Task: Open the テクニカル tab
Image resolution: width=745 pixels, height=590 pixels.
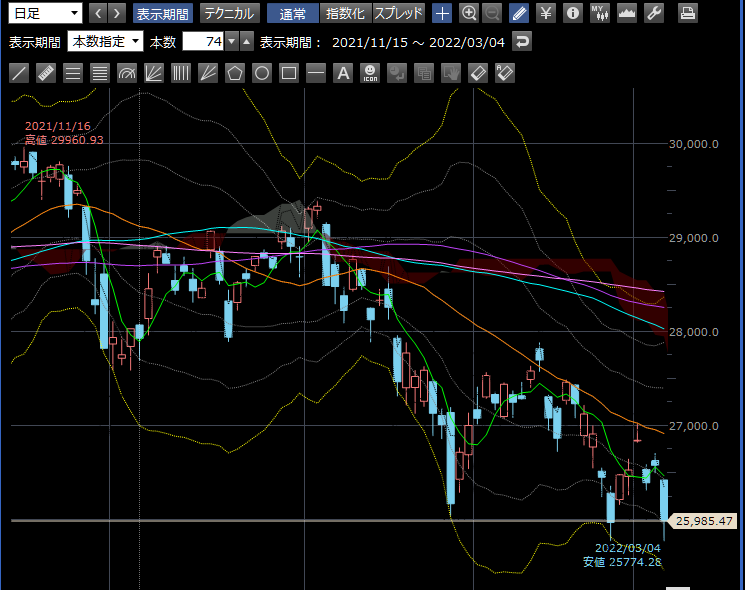Action: point(229,13)
